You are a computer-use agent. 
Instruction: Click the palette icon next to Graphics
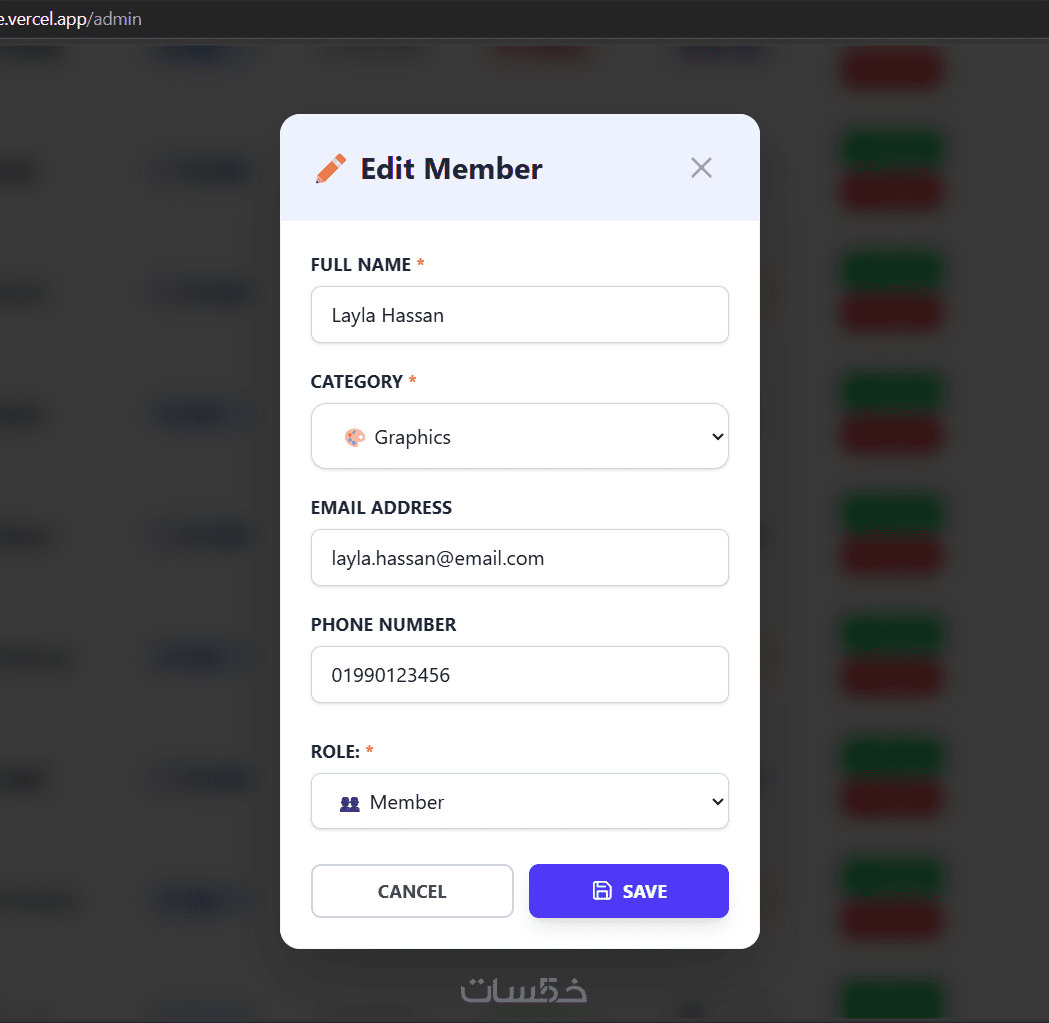pos(354,437)
